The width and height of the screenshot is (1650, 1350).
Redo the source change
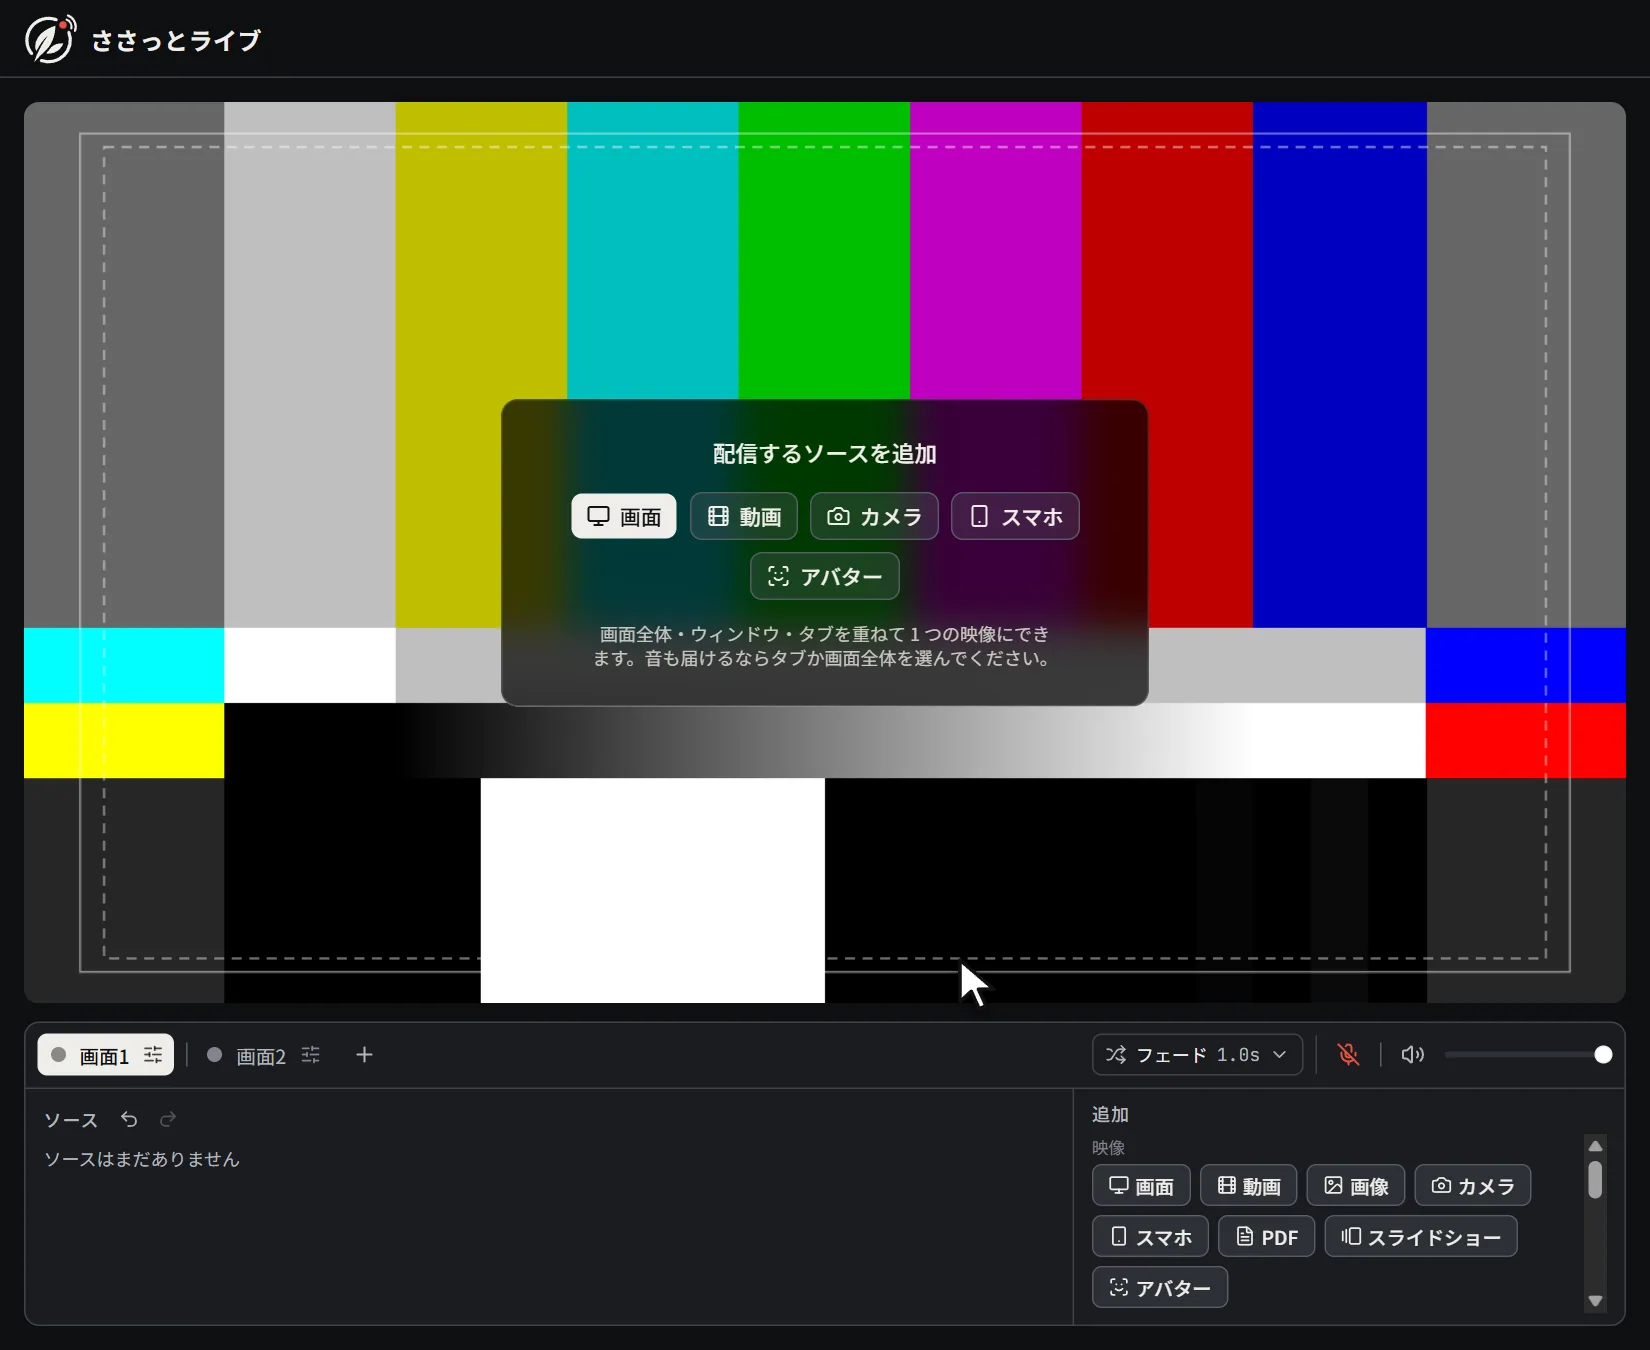click(x=168, y=1119)
